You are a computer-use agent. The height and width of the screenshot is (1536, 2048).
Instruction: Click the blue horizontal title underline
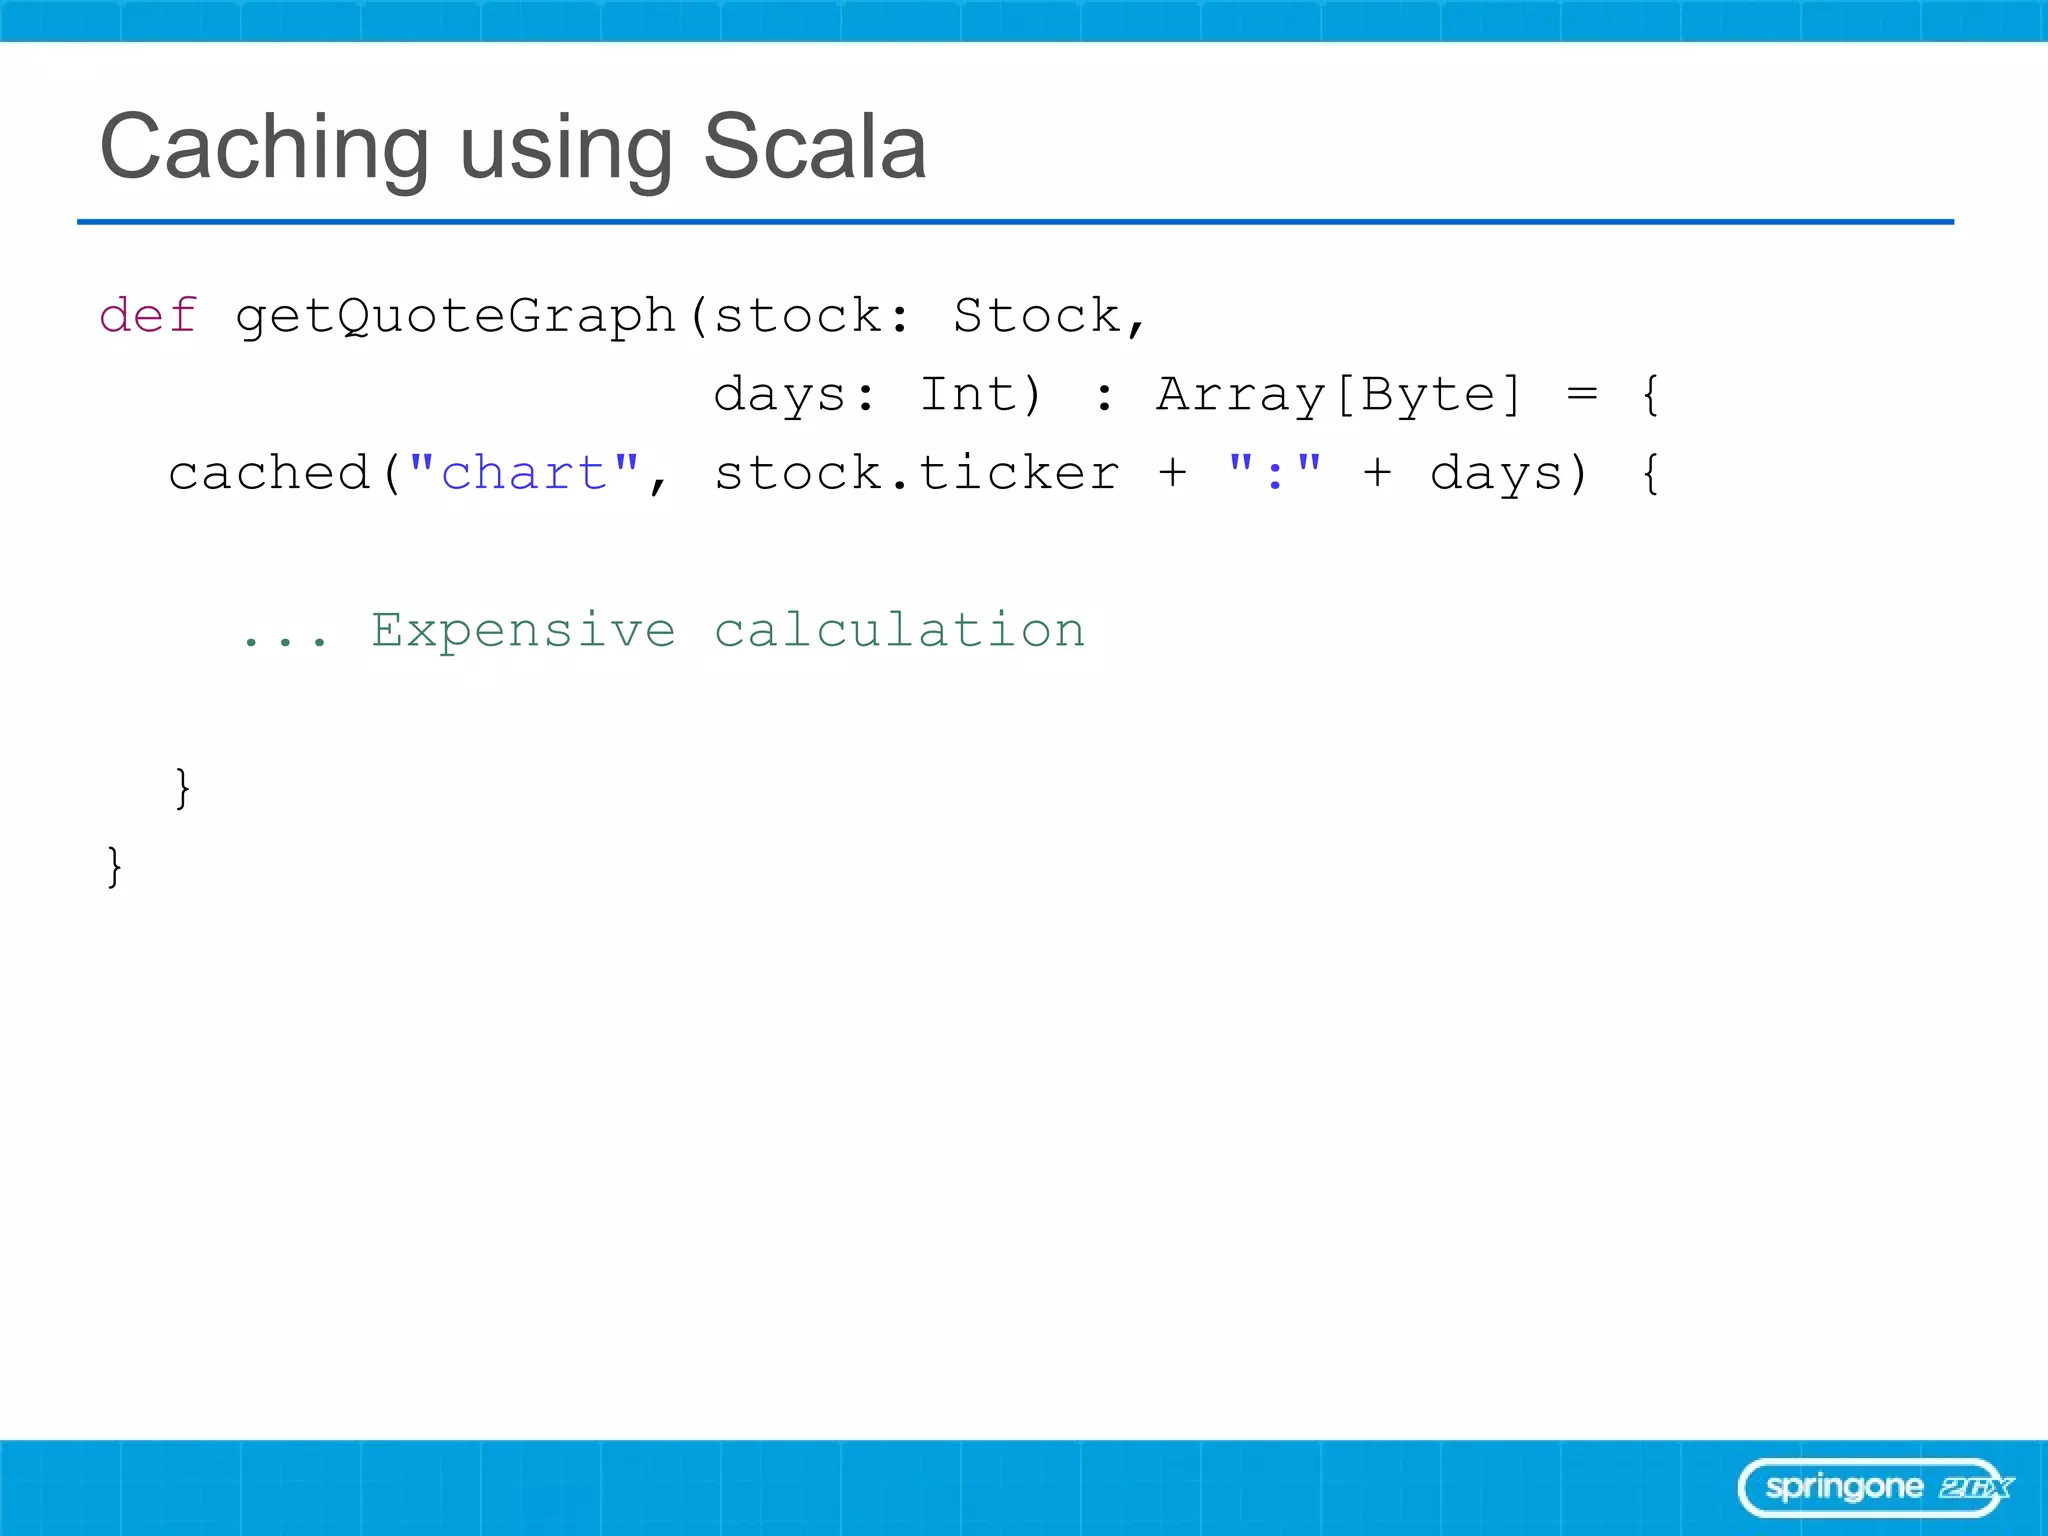tap(1015, 221)
